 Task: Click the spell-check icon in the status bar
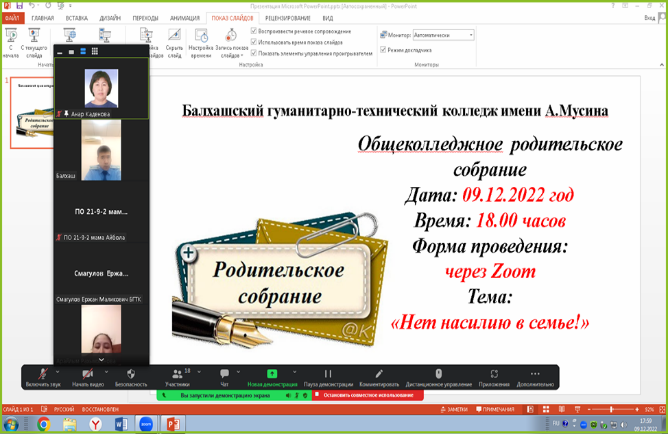click(44, 409)
